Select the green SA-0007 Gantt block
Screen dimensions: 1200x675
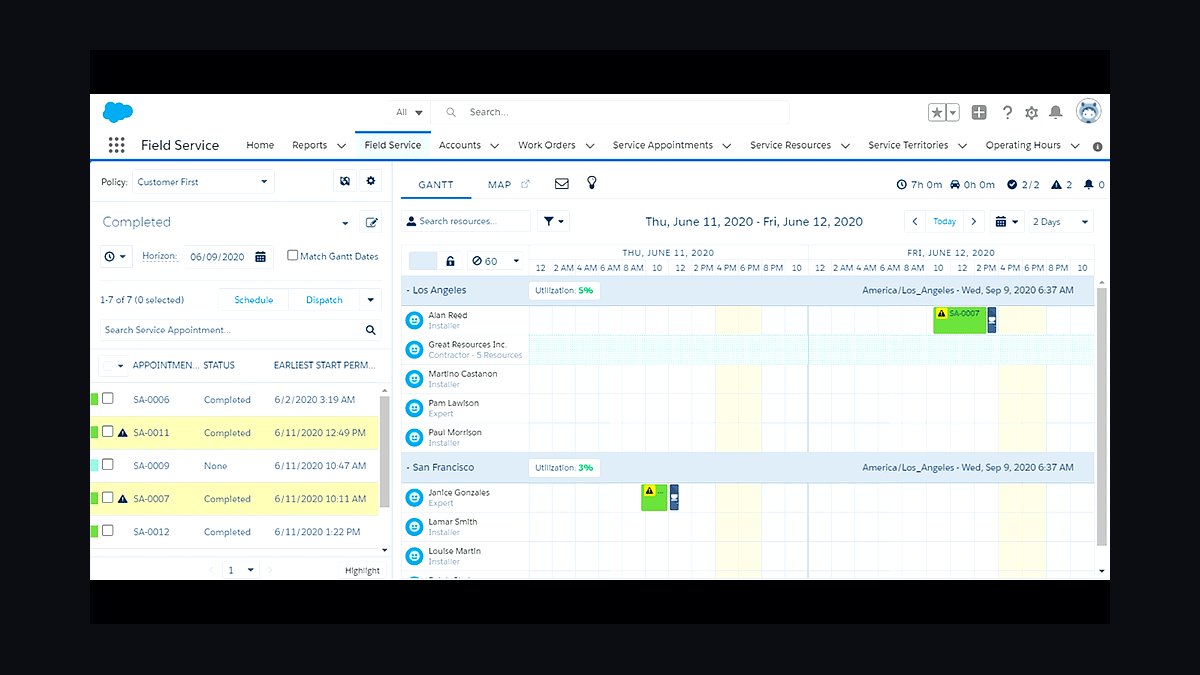[x=960, y=320]
